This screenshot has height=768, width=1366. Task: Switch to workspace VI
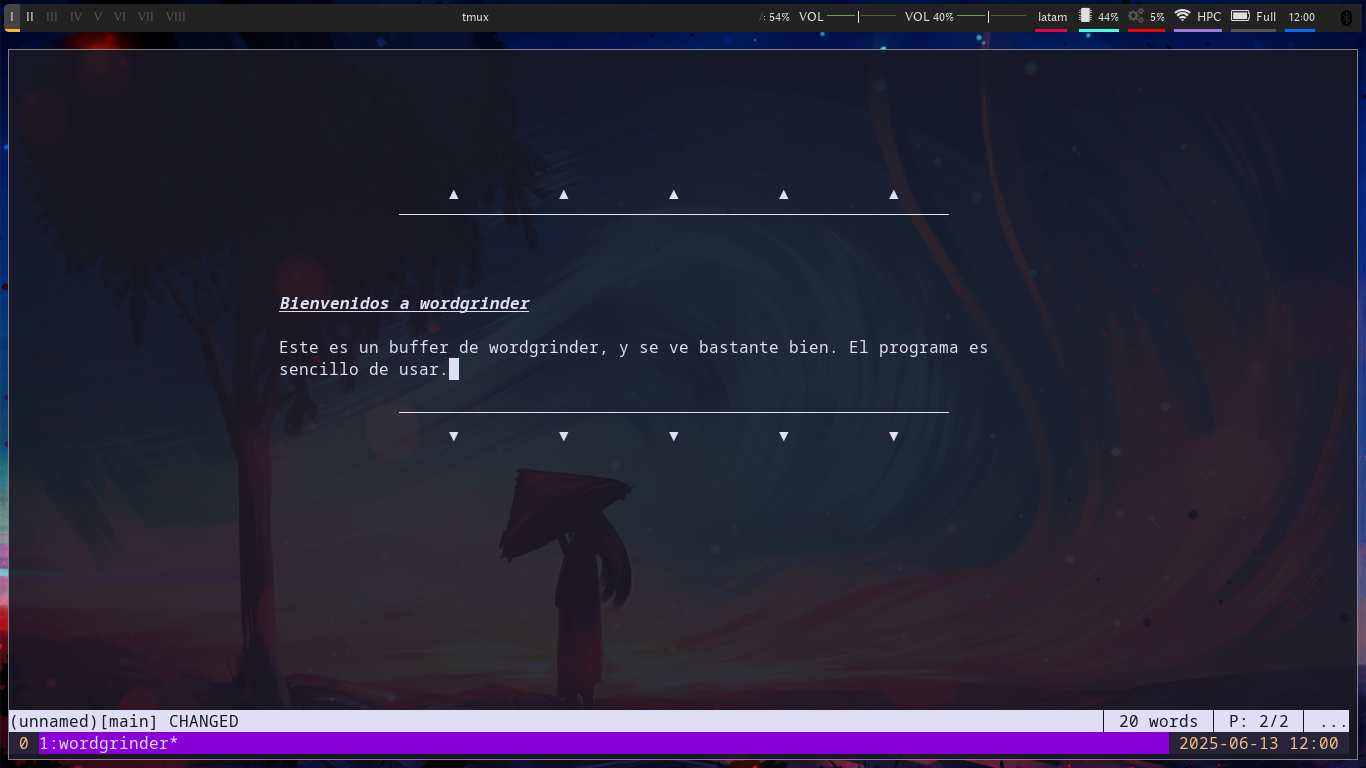(120, 17)
